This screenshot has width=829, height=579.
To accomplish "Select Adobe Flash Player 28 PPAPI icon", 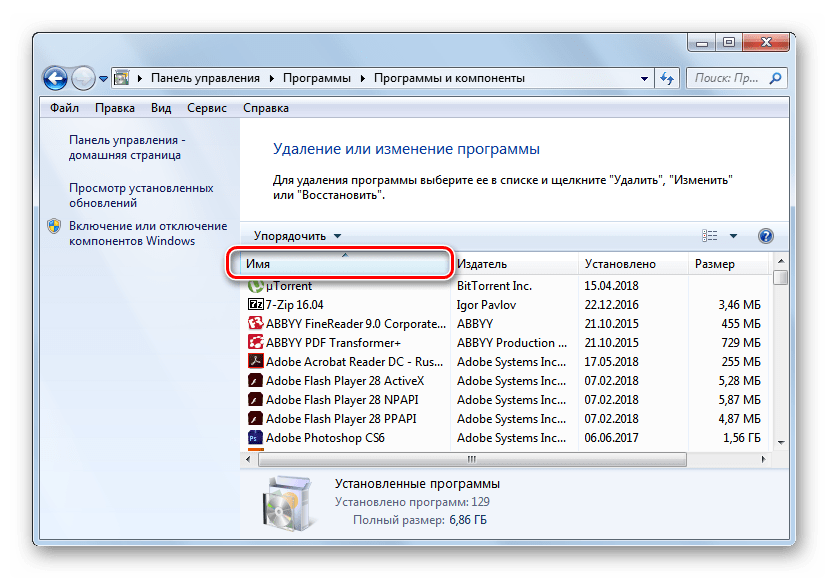I will [x=255, y=419].
